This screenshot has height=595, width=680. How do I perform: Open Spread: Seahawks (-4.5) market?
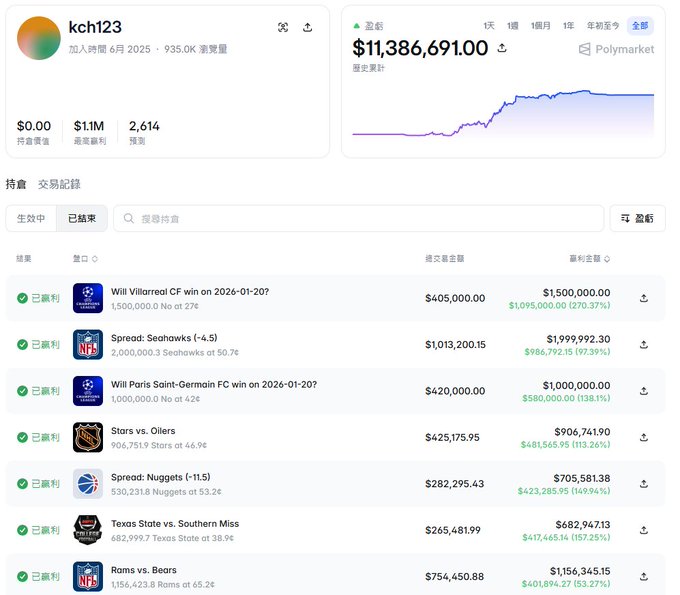click(164, 338)
